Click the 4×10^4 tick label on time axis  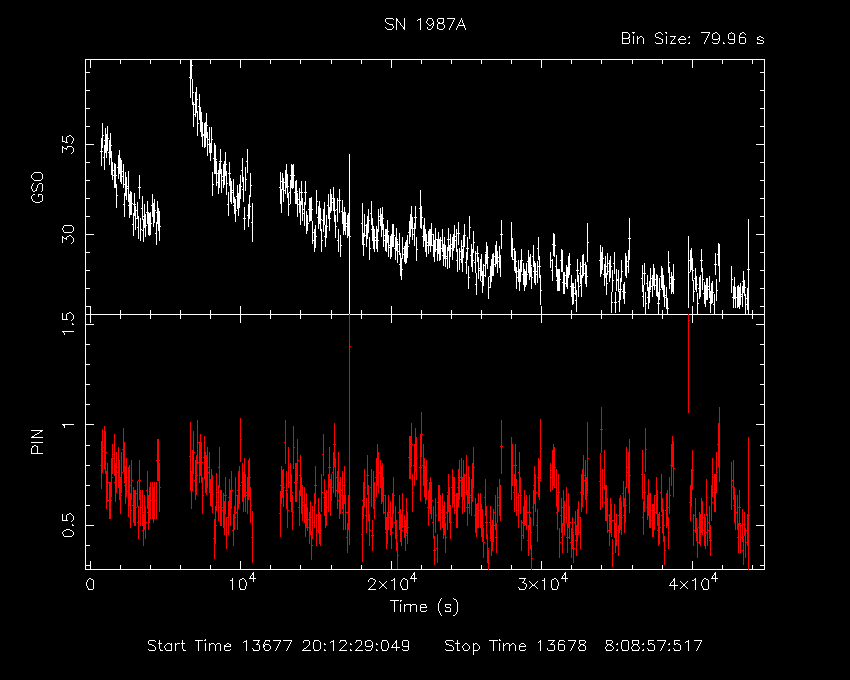pyautogui.click(x=693, y=583)
